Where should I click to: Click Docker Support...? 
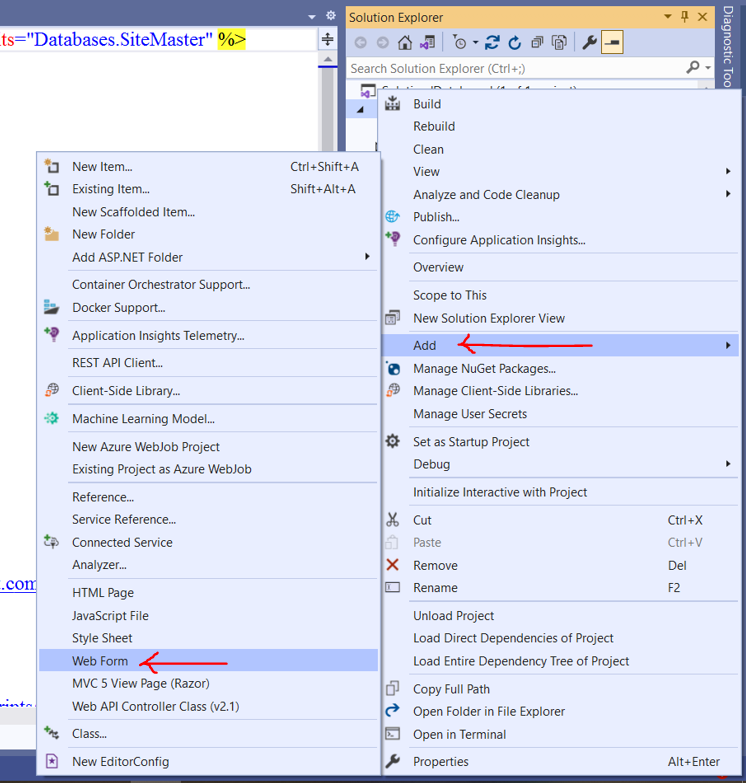(x=208, y=308)
